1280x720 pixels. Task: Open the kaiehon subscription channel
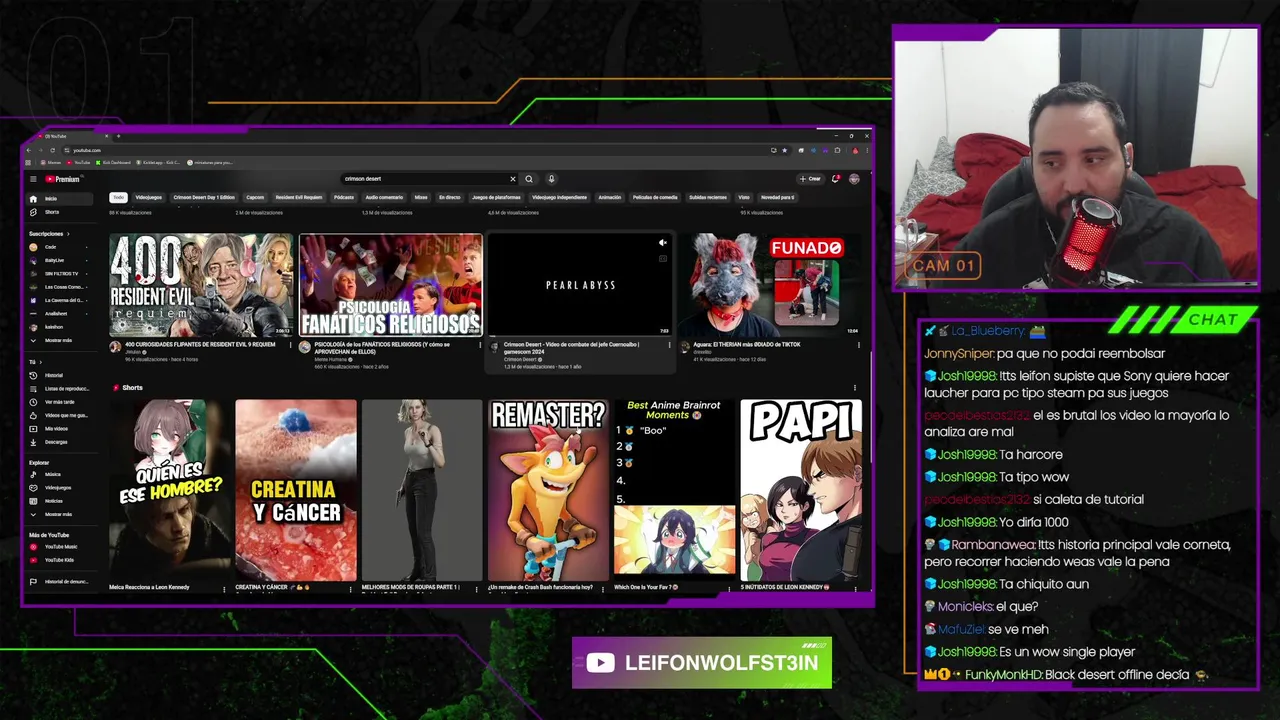60,327
